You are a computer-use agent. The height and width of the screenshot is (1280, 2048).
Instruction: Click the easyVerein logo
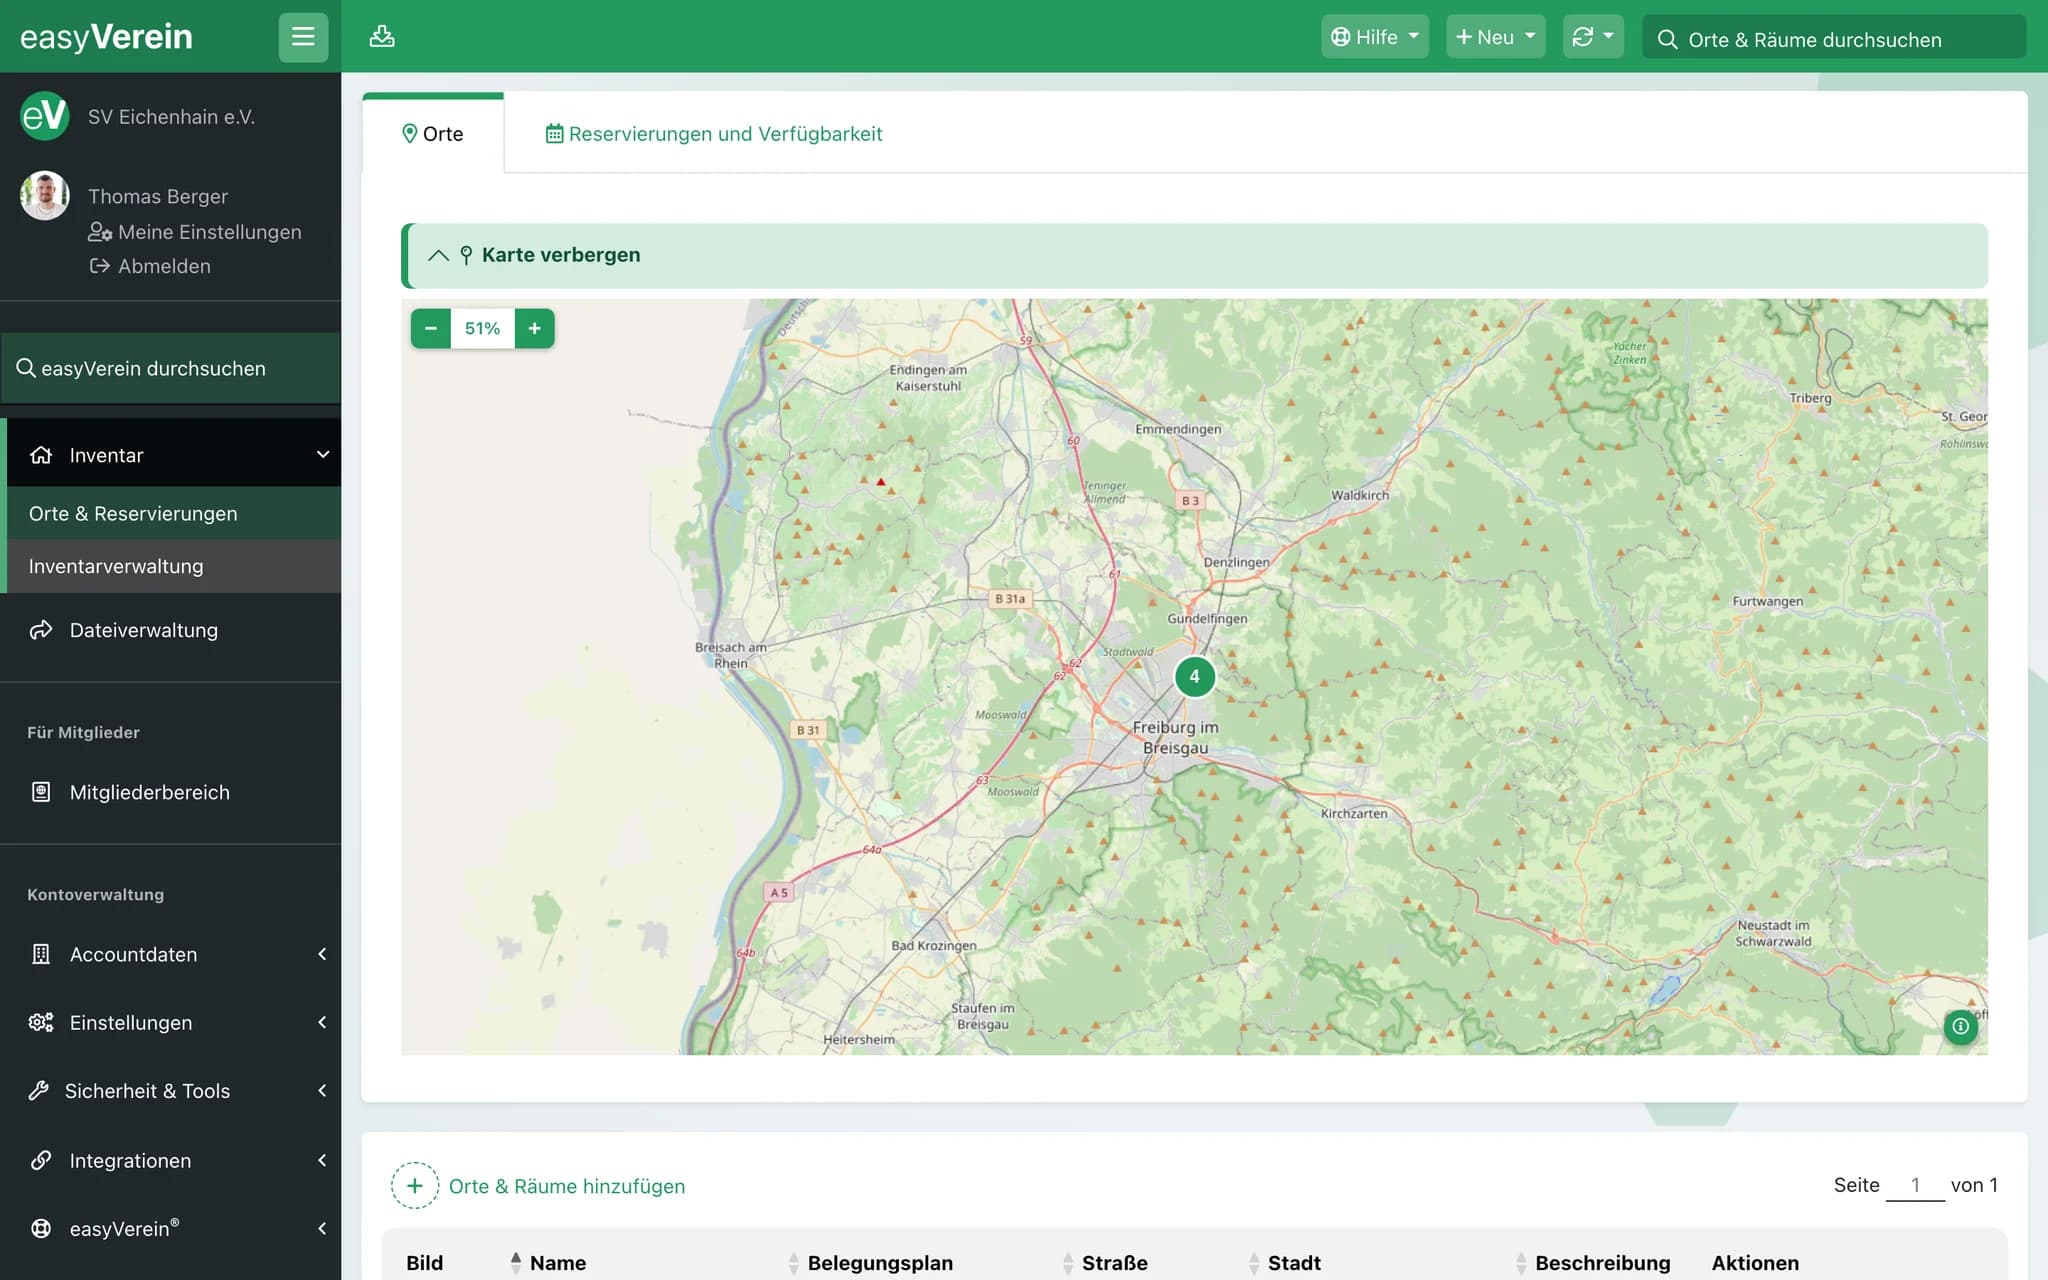pos(106,37)
